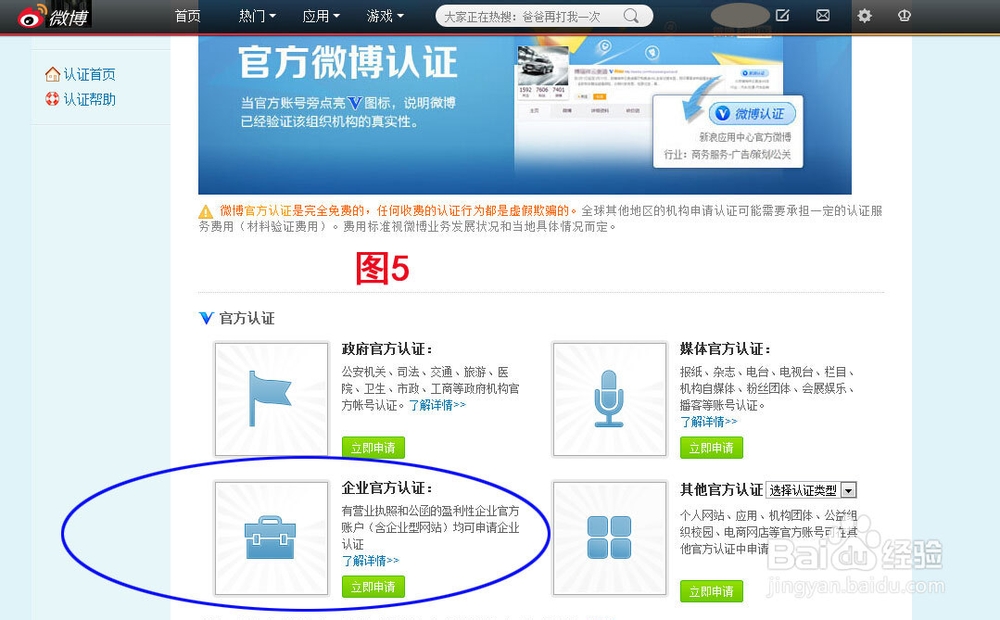Click the media microphone icon tile
Viewport: 1000px width, 620px height.
click(610, 399)
